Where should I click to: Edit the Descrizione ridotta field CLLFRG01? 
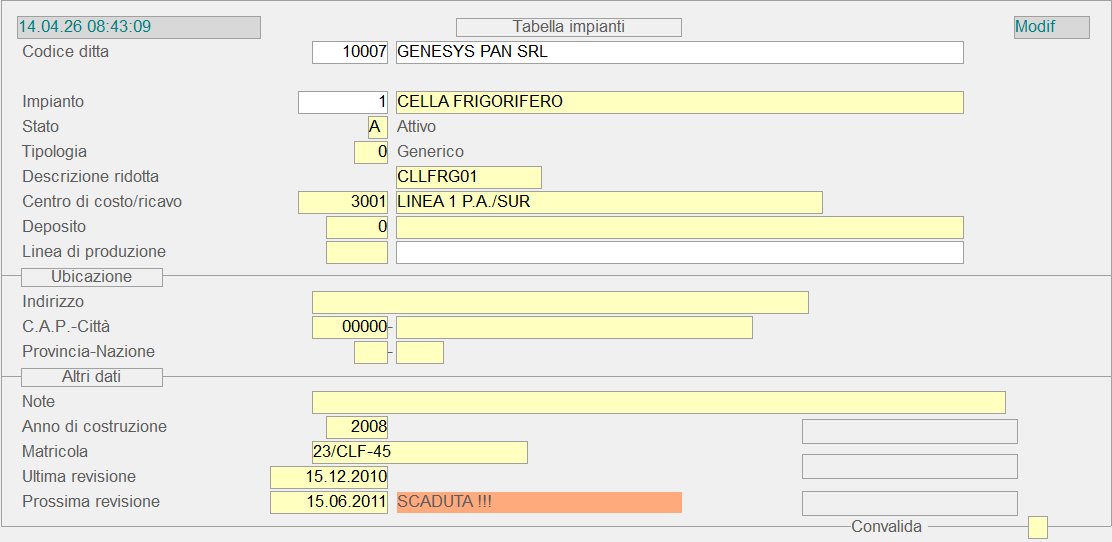(x=468, y=177)
